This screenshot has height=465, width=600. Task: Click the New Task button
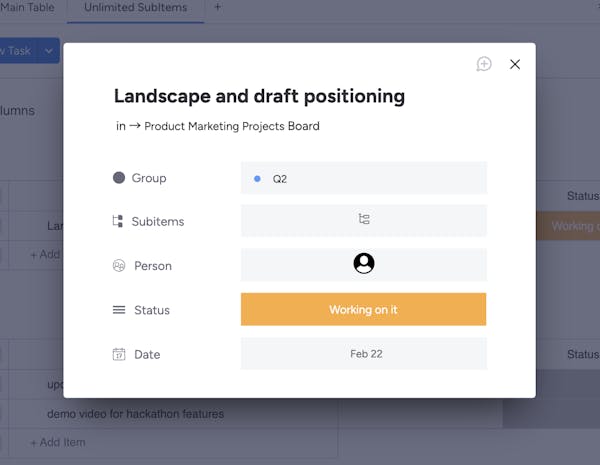pos(18,51)
